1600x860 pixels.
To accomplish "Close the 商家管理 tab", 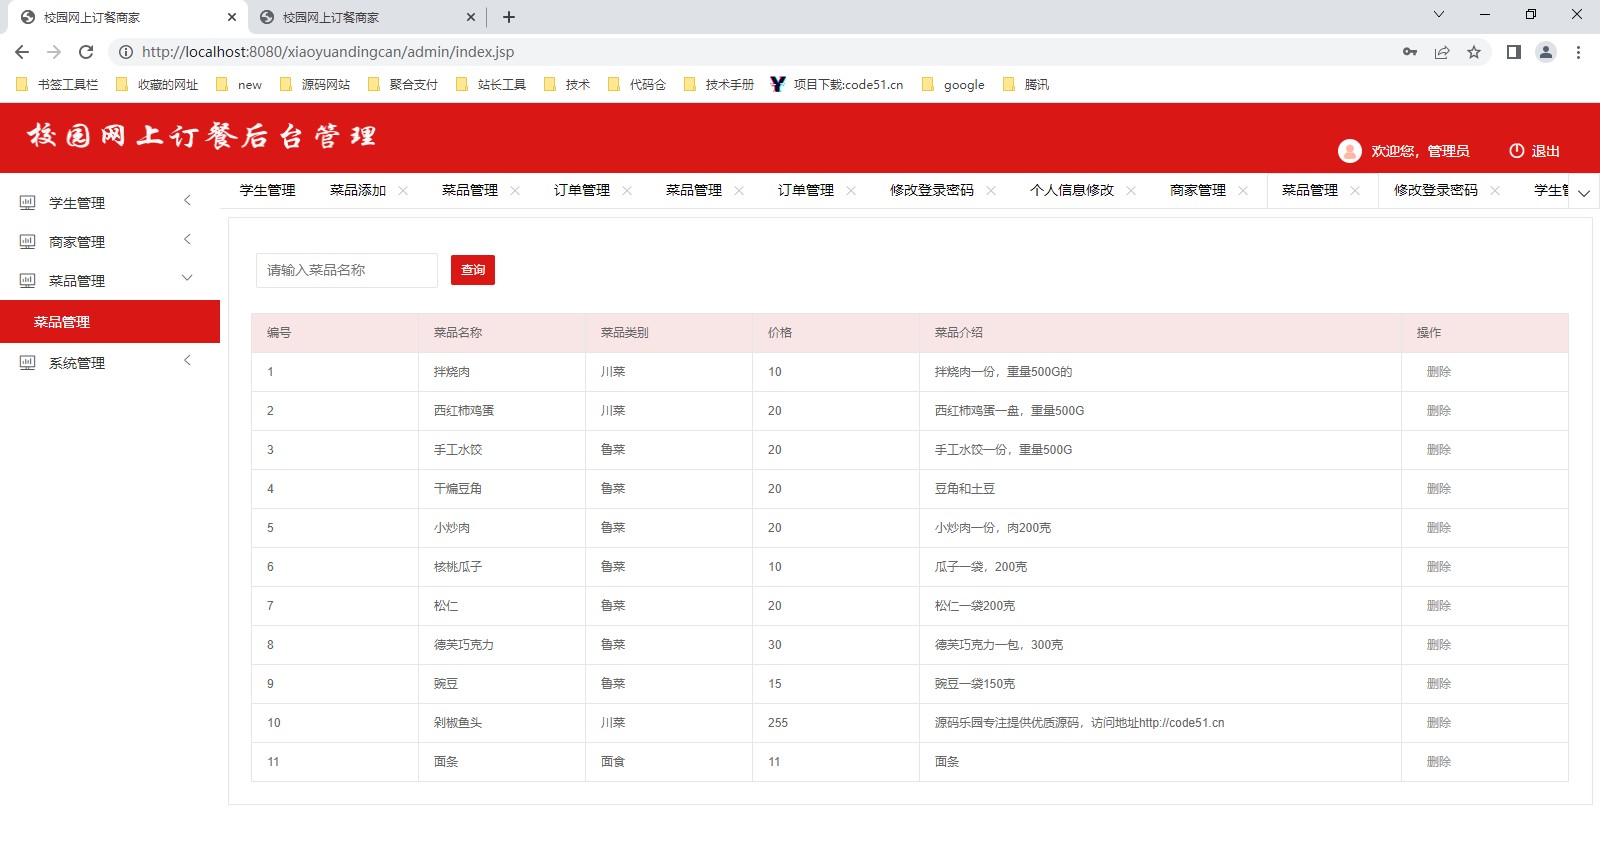I will pyautogui.click(x=1243, y=191).
